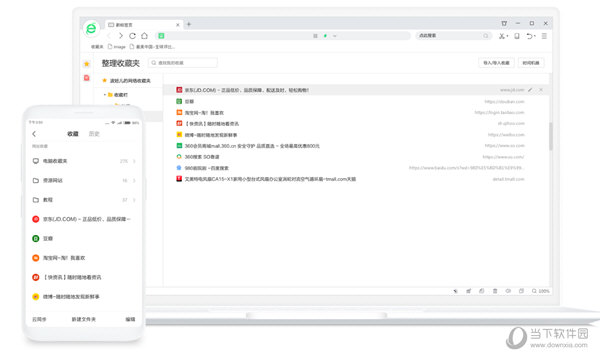Go forward with the browser forward arrow
The height and width of the screenshot is (360, 600).
pyautogui.click(x=121, y=36)
